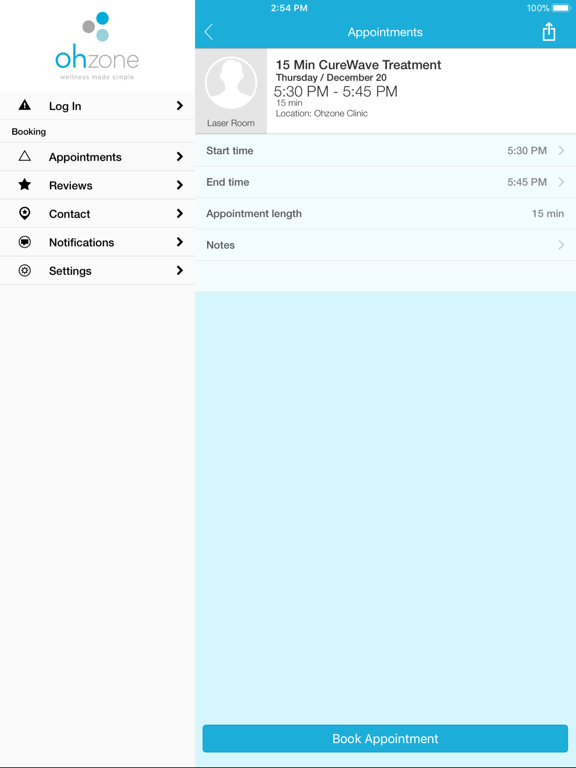Image resolution: width=576 pixels, height=768 pixels.
Task: Tap the Booking section header
Action: coord(29,131)
